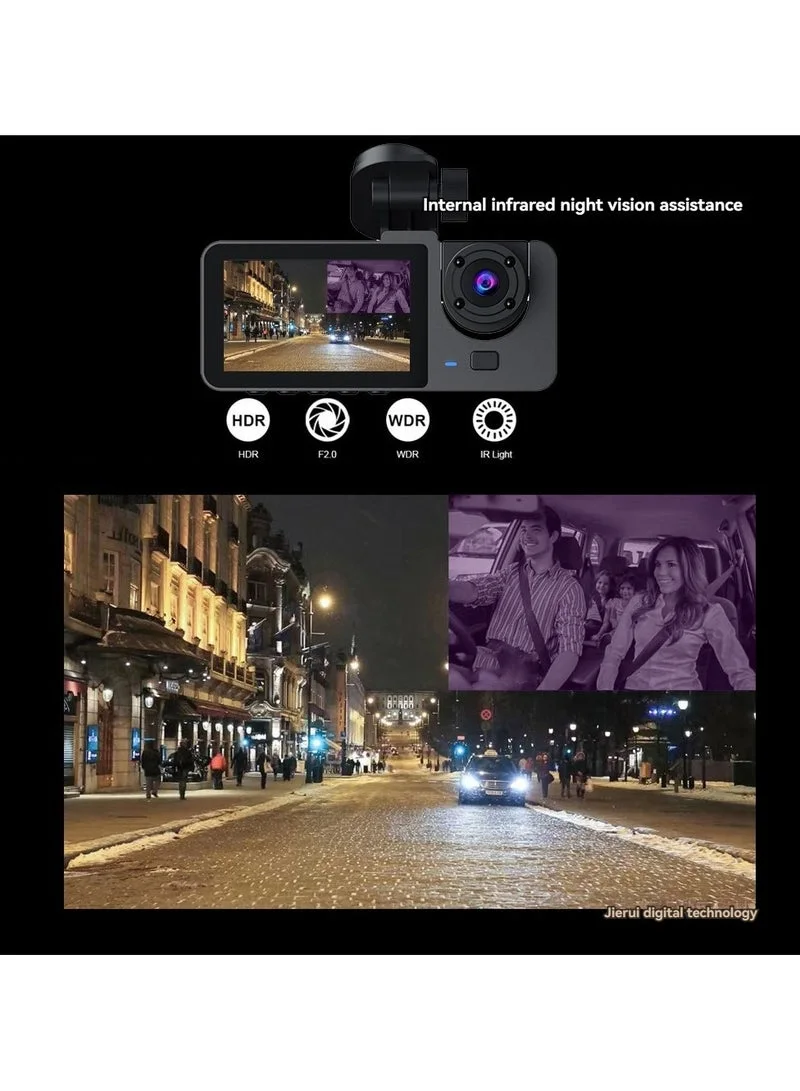Click the F2.0 aperture icon

(x=327, y=420)
